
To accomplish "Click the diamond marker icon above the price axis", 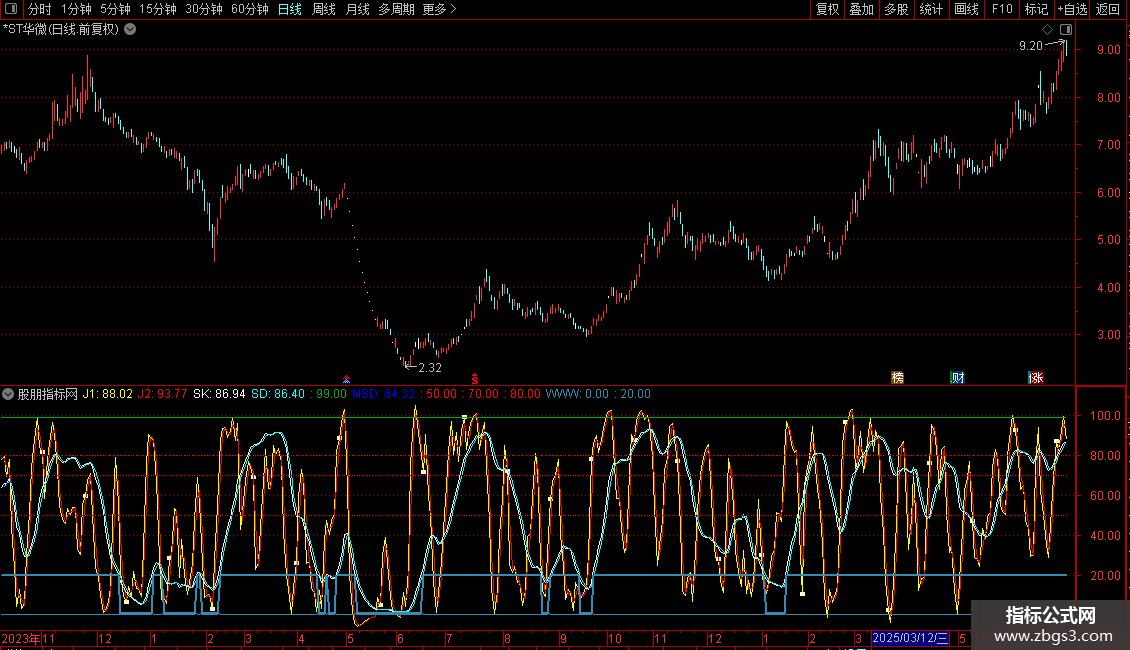I will 1048,30.
